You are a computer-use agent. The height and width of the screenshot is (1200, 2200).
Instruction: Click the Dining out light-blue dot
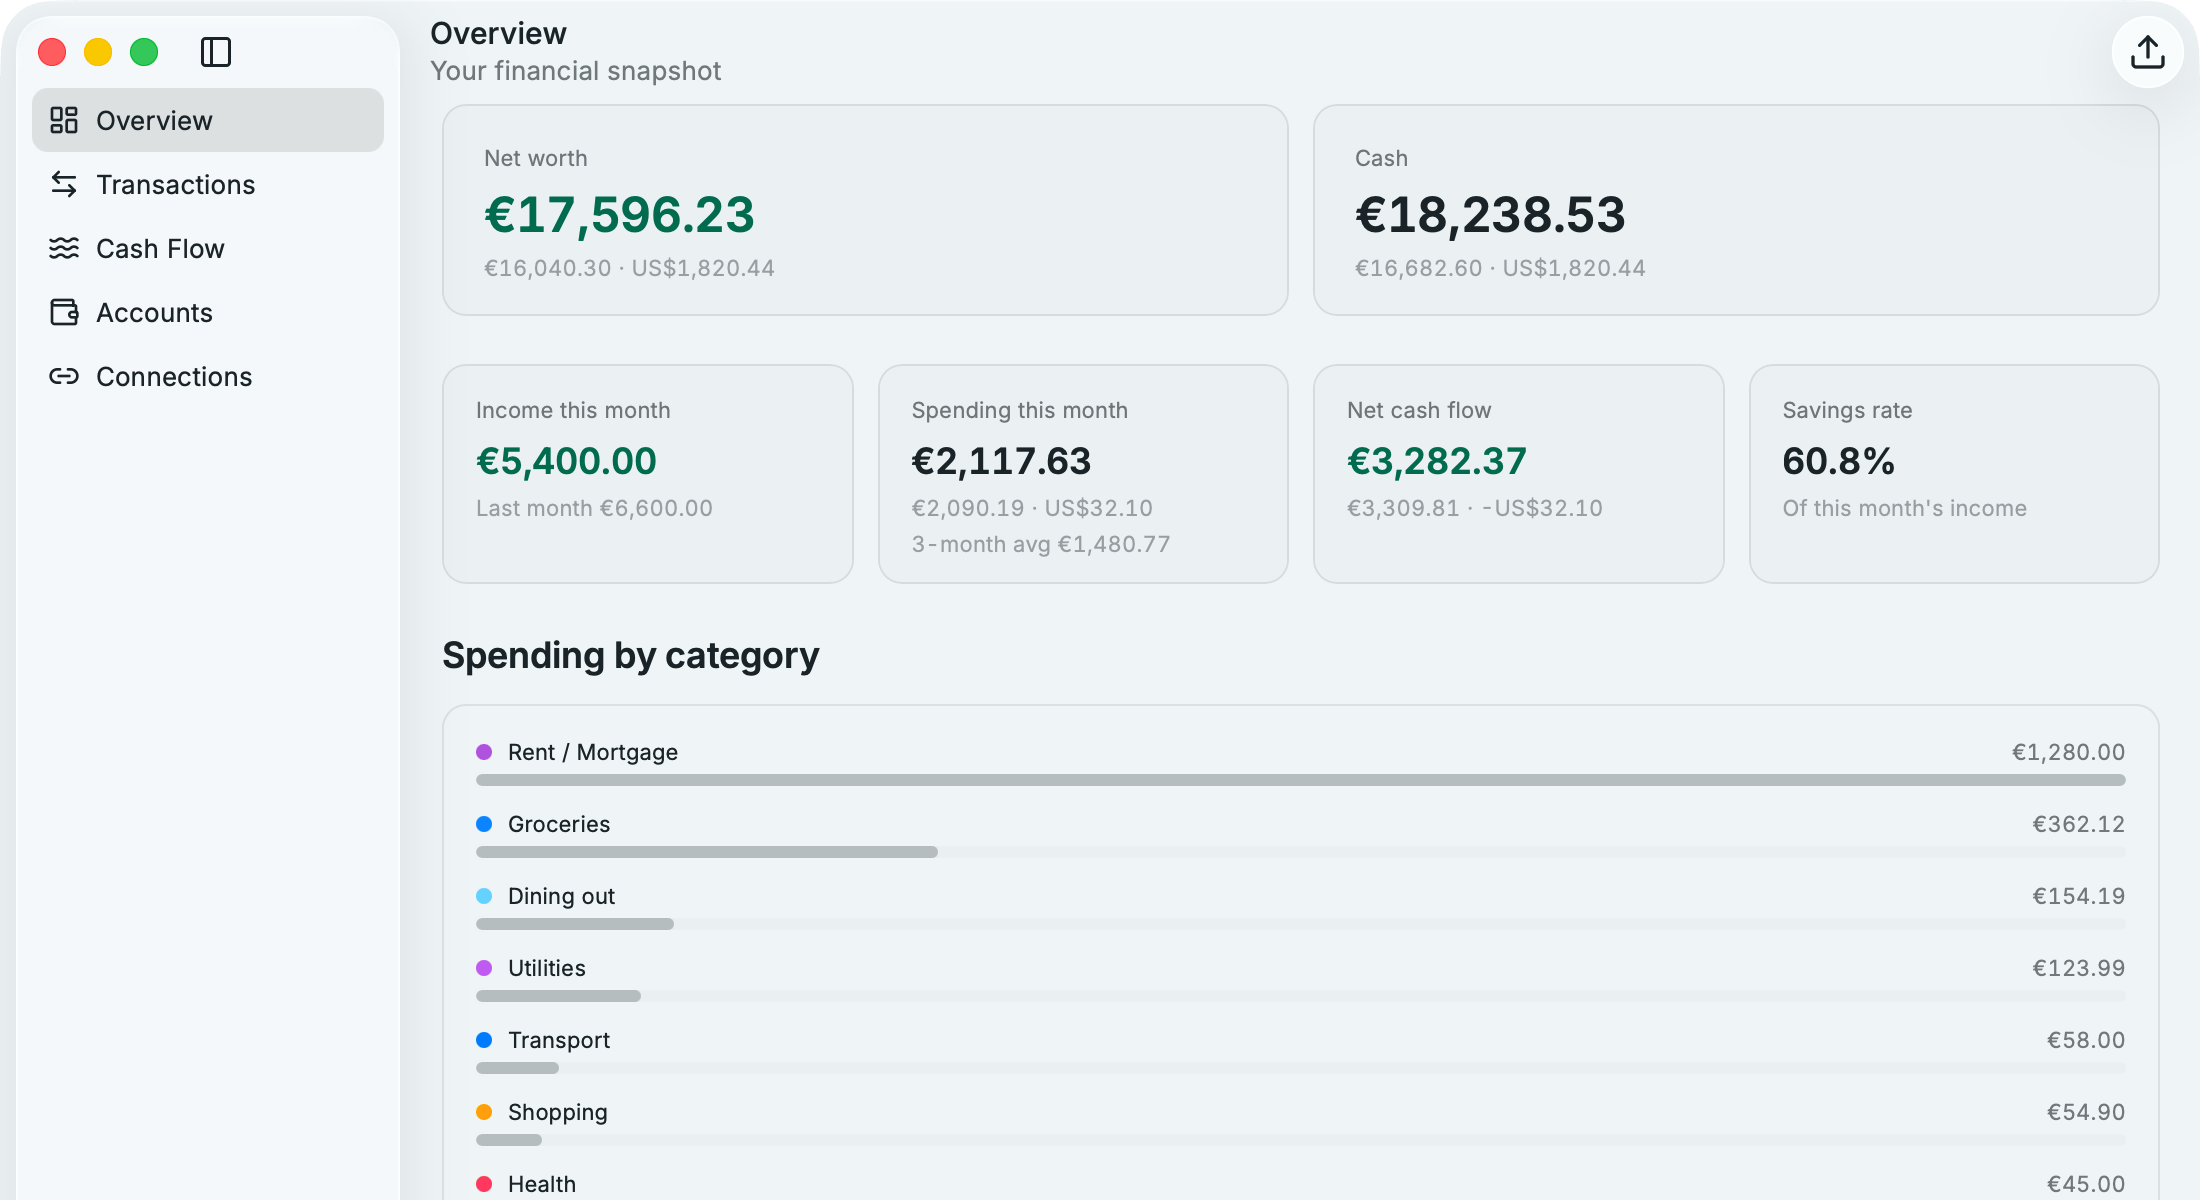point(484,896)
